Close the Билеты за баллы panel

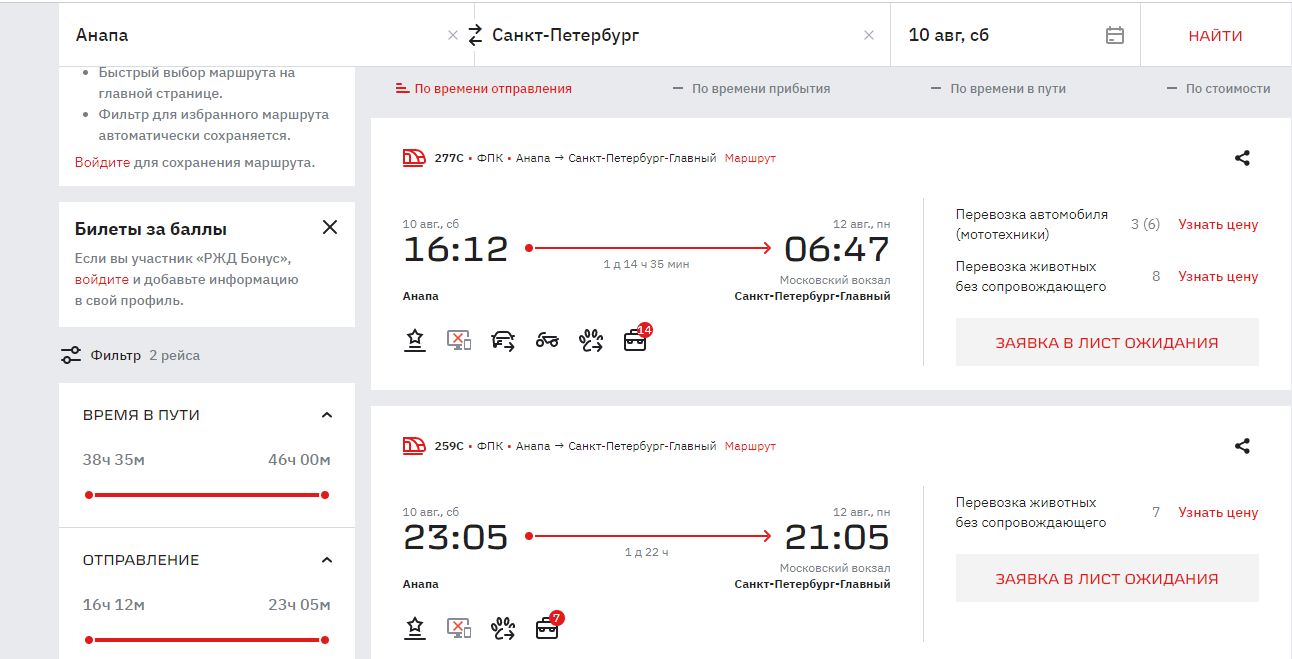[330, 228]
